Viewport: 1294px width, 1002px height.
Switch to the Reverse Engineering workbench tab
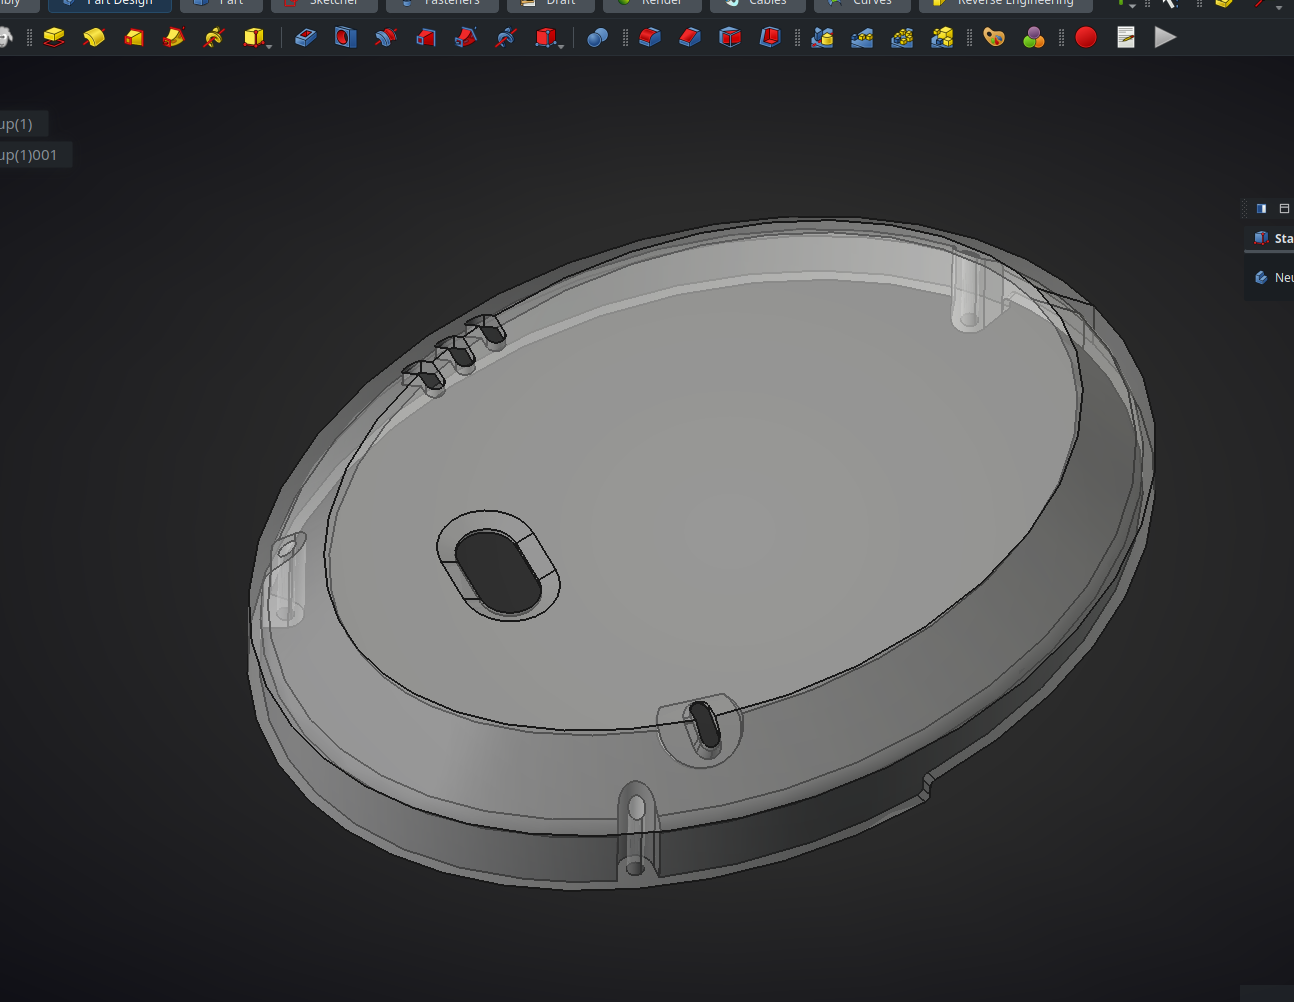click(1005, 4)
